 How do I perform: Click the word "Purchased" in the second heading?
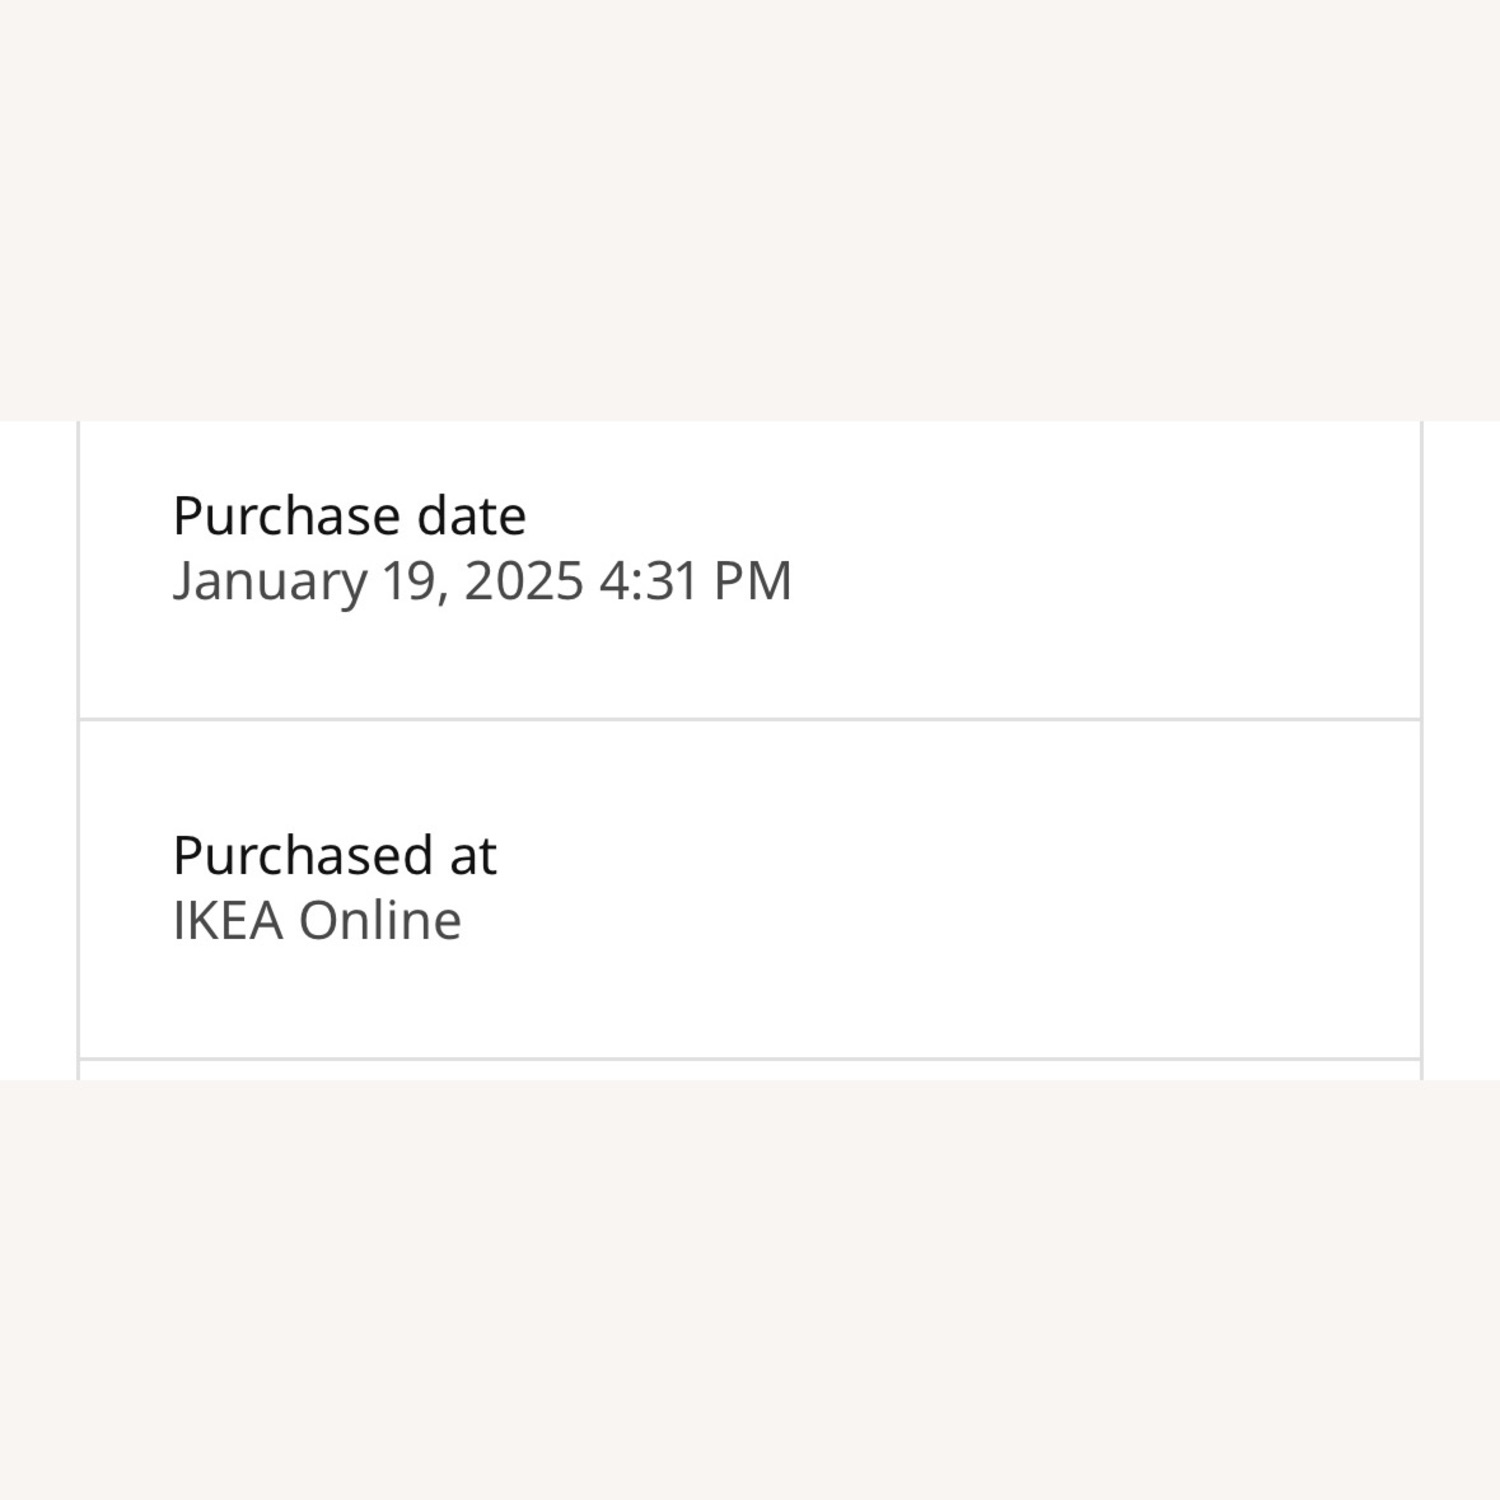point(302,856)
